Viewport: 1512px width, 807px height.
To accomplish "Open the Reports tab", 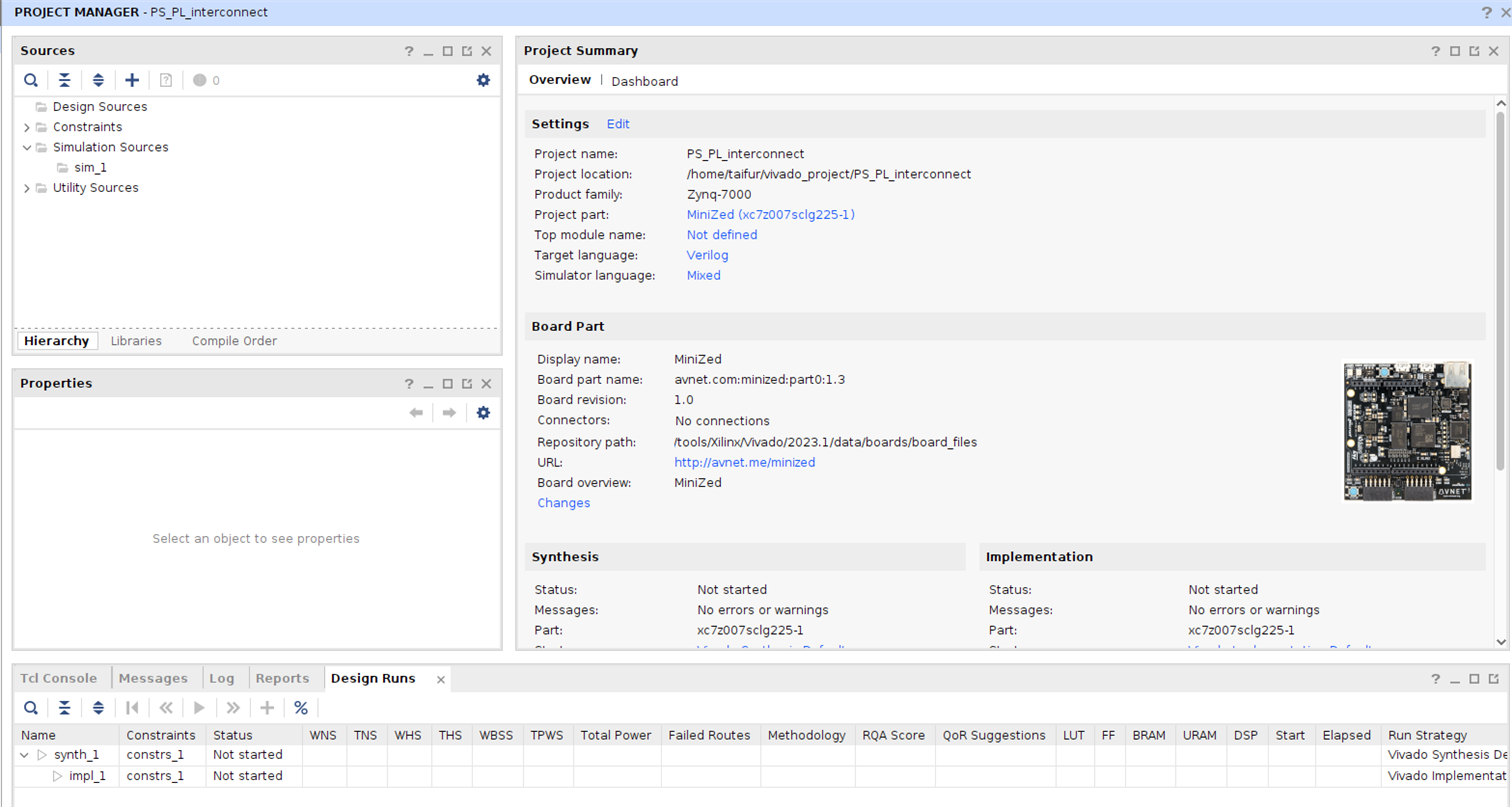I will point(283,678).
